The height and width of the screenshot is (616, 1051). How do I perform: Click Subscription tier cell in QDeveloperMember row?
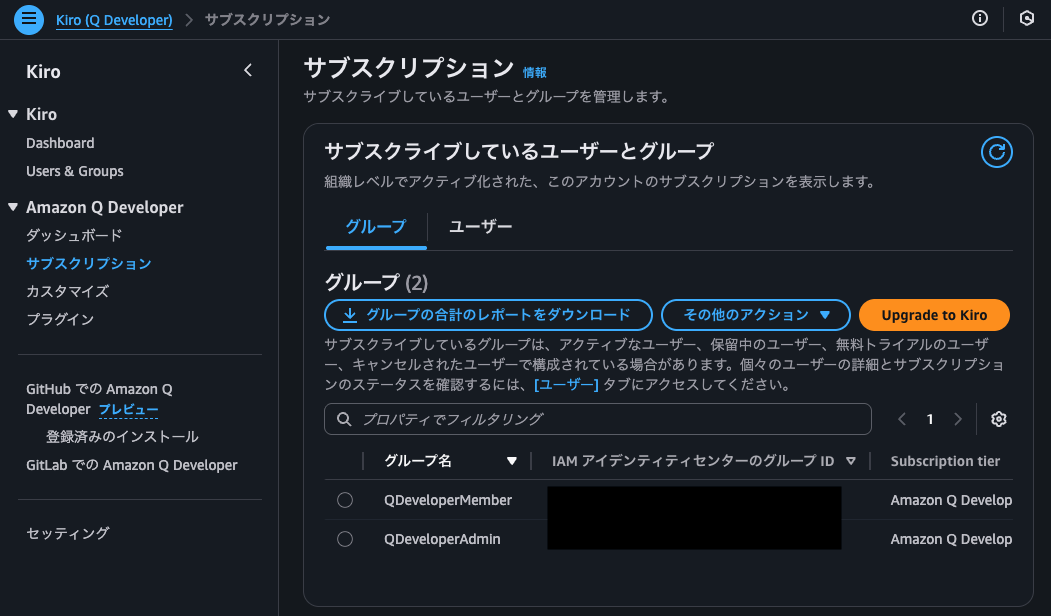click(951, 500)
